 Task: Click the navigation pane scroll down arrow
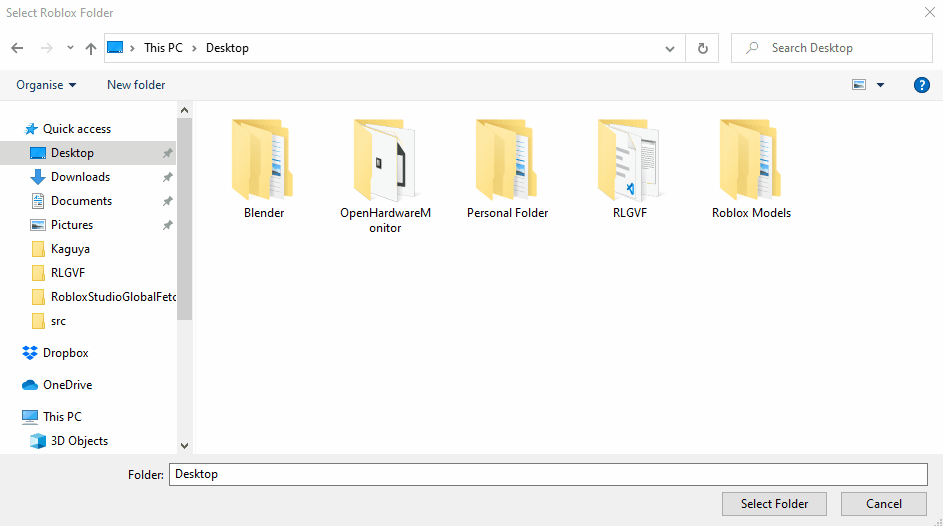185,445
